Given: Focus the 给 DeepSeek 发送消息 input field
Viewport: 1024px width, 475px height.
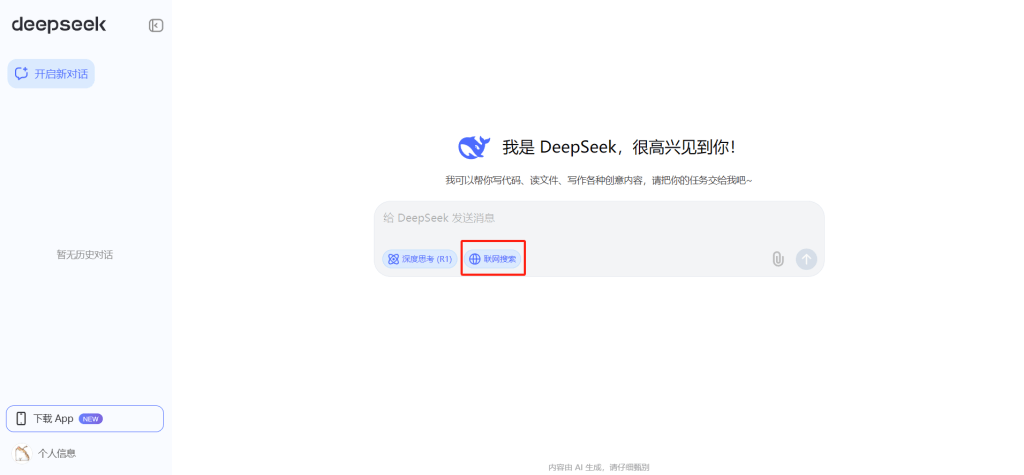Looking at the screenshot, I should pyautogui.click(x=599, y=218).
